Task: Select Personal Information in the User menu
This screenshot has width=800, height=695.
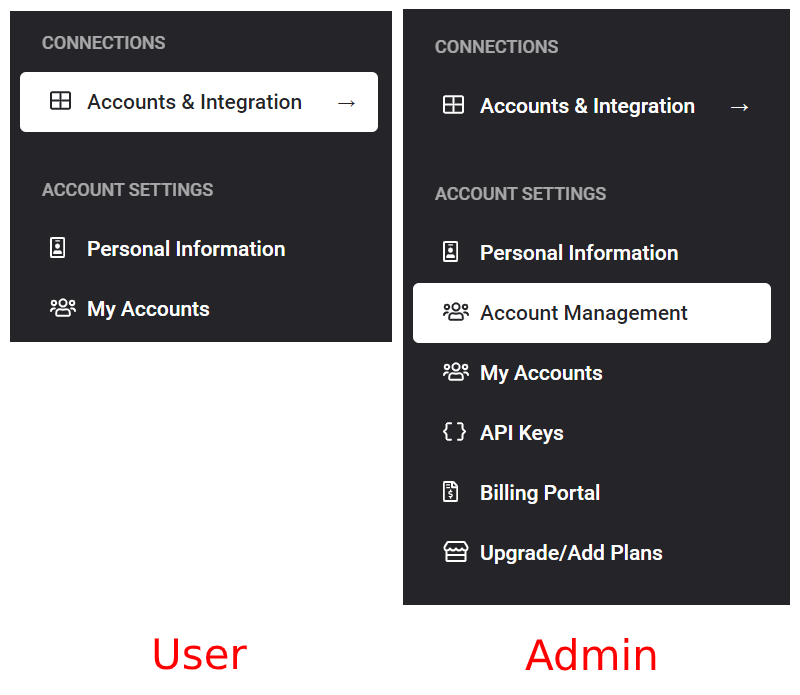Action: pyautogui.click(x=186, y=249)
